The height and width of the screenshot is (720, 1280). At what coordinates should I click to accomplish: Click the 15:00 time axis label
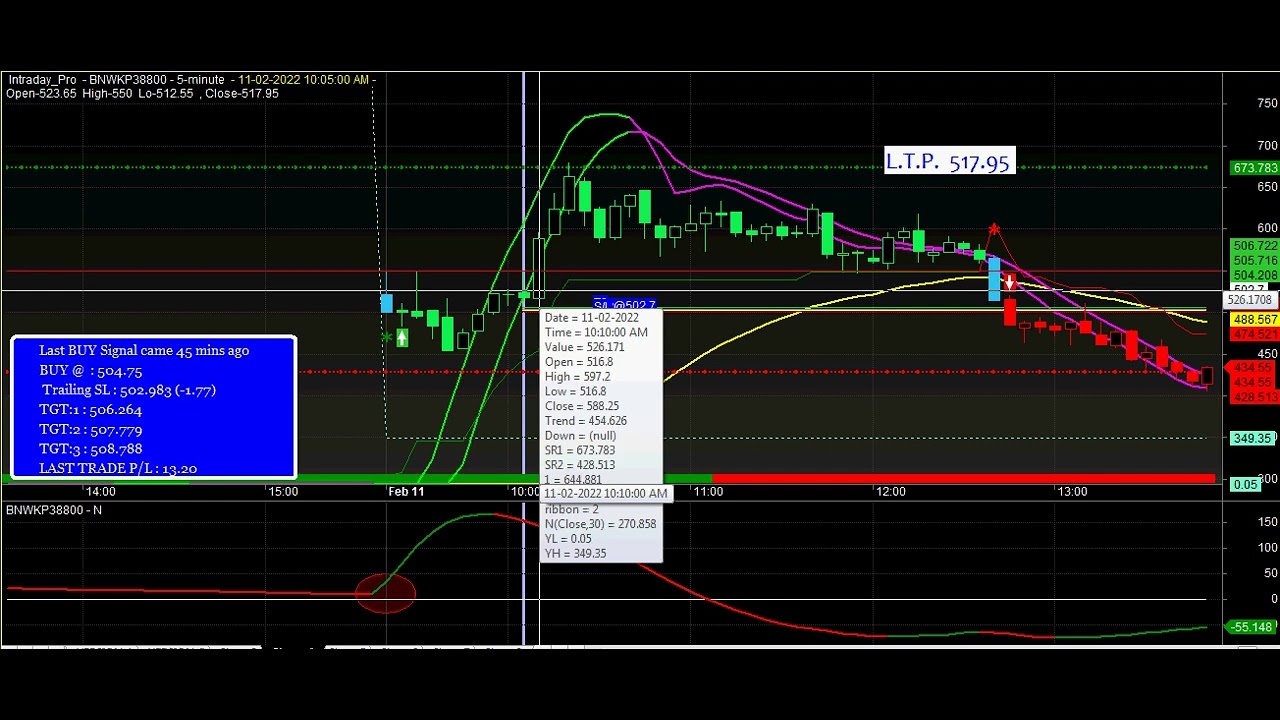282,492
